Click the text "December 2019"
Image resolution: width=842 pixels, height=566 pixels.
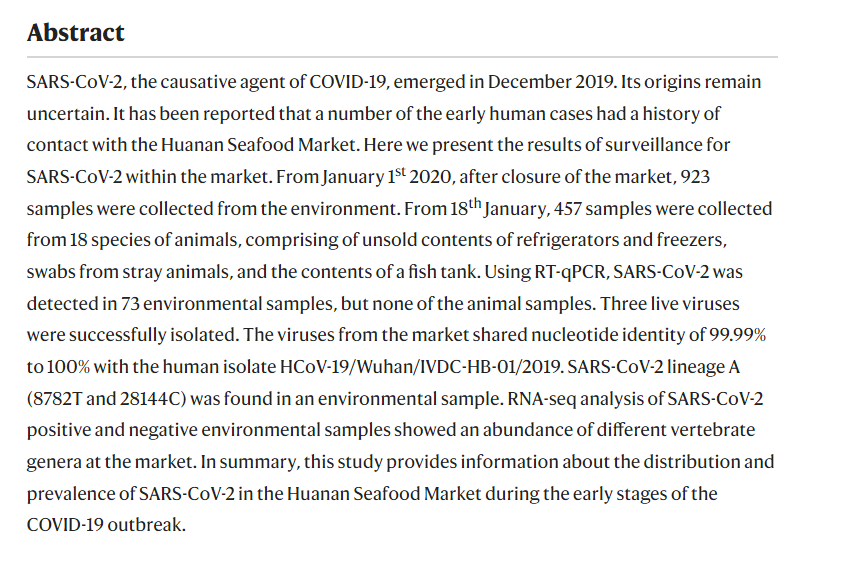click(x=551, y=82)
